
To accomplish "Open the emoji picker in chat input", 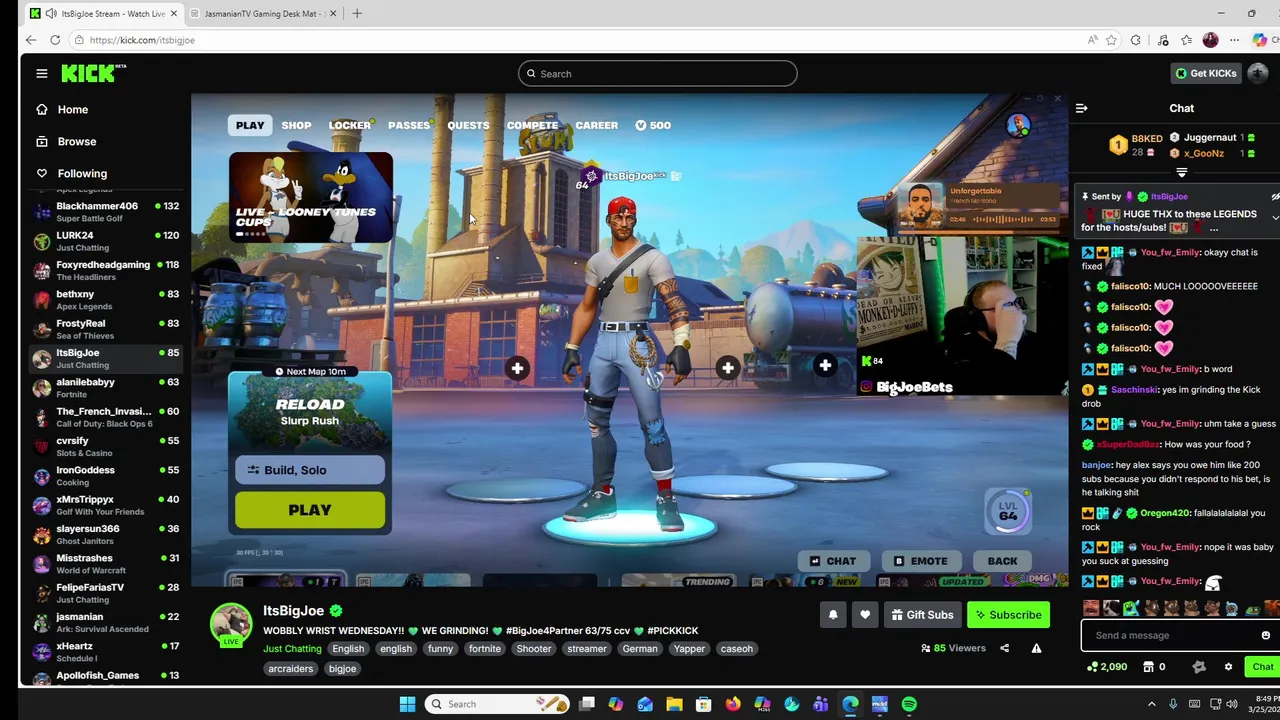I will point(1265,635).
